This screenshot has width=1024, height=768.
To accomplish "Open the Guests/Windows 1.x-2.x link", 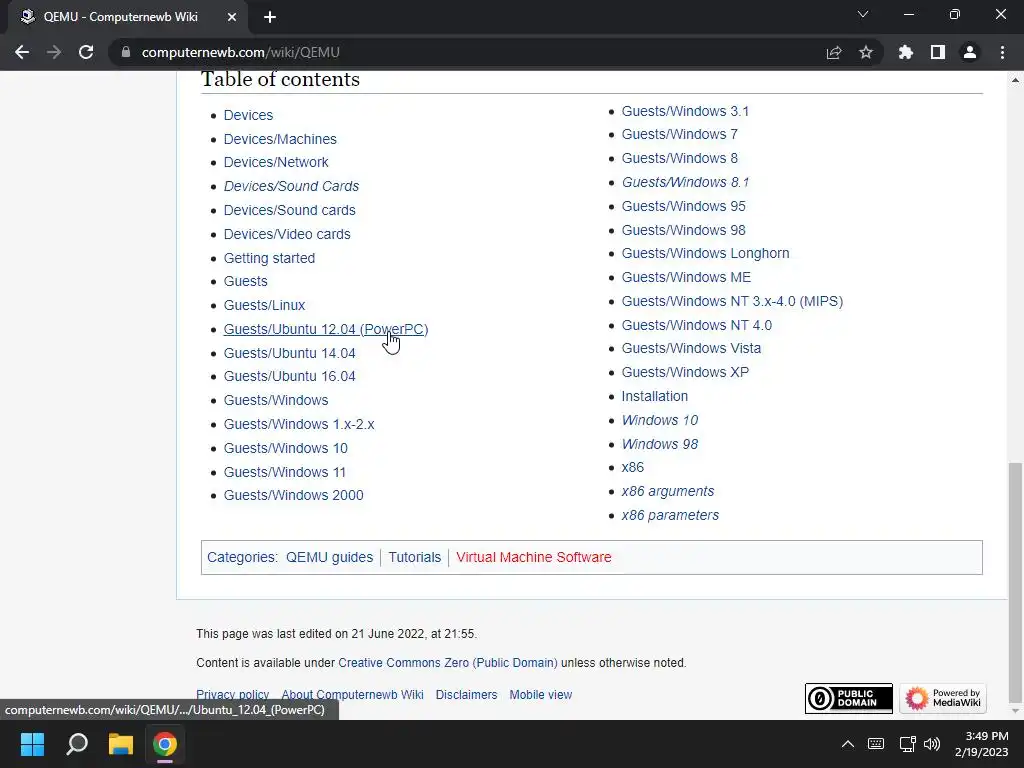I will coord(299,424).
